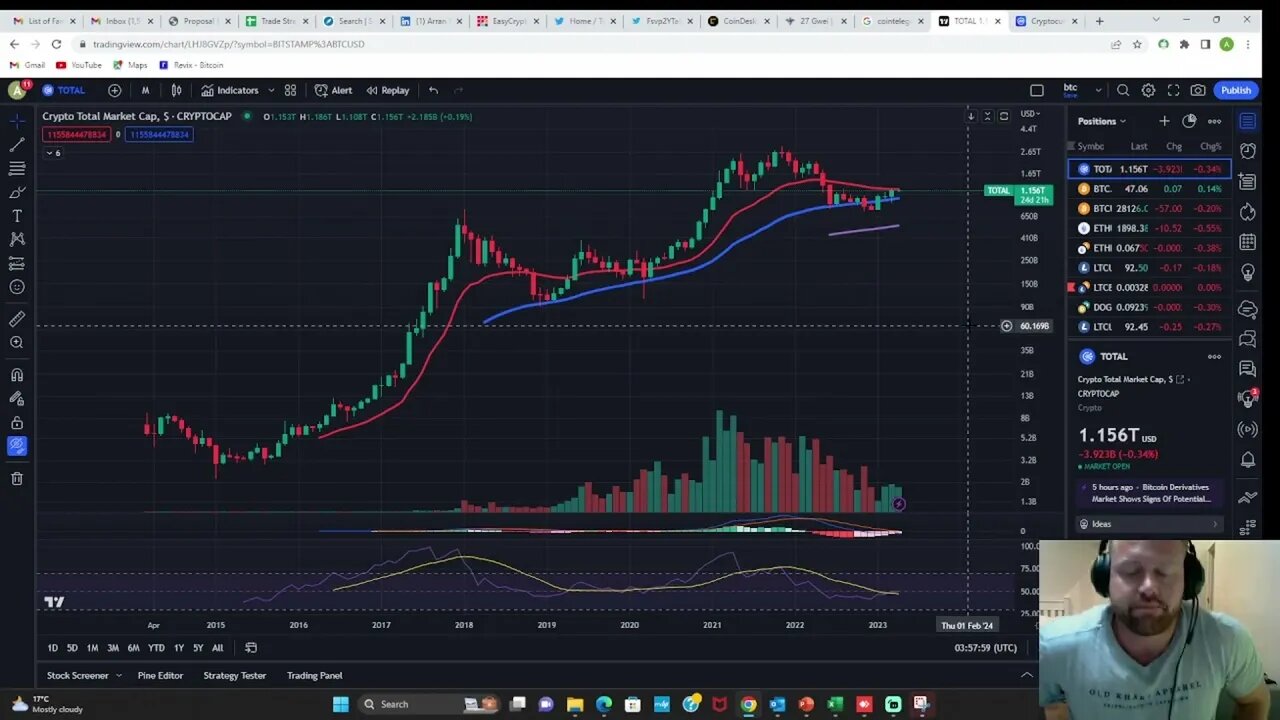The height and width of the screenshot is (720, 1280).
Task: Open the hotlists flame icon
Action: (1247, 212)
